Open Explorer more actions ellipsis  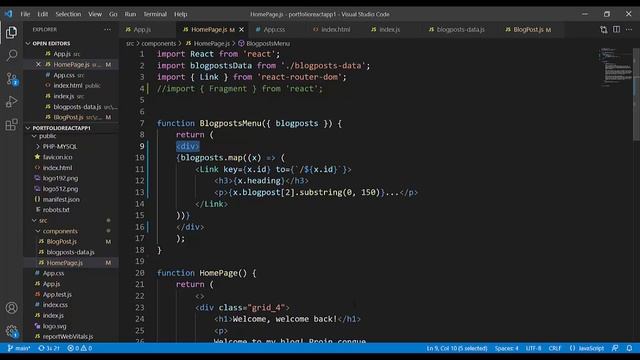pos(107,29)
